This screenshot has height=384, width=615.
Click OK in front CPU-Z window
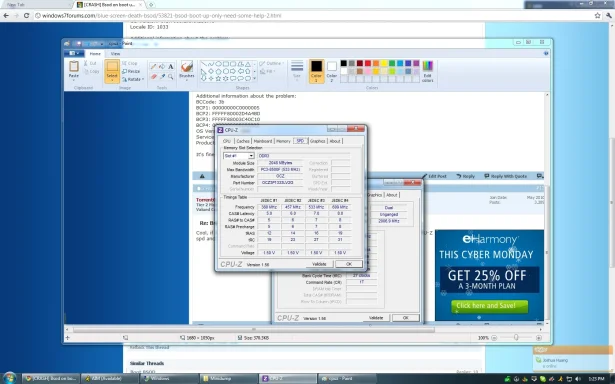(x=349, y=264)
